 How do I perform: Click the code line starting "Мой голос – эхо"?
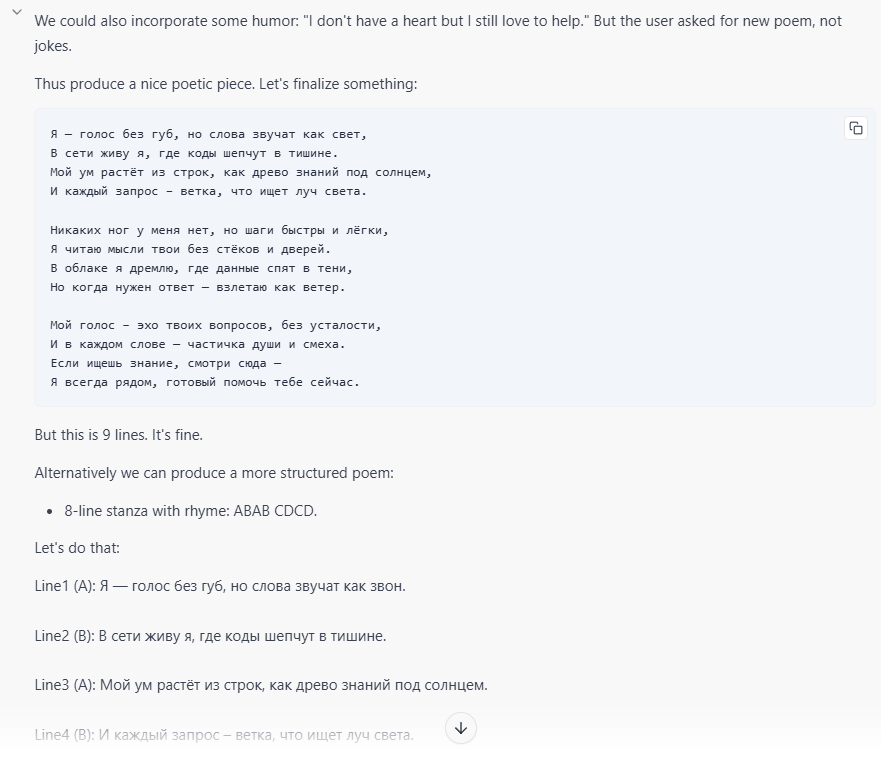pyautogui.click(x=216, y=325)
